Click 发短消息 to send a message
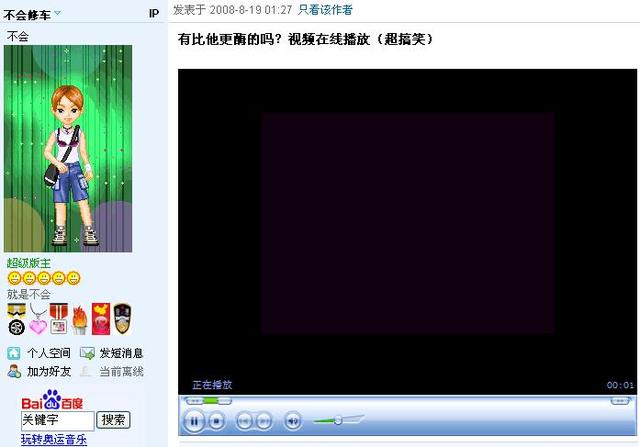This screenshot has height=447, width=640. click(120, 353)
